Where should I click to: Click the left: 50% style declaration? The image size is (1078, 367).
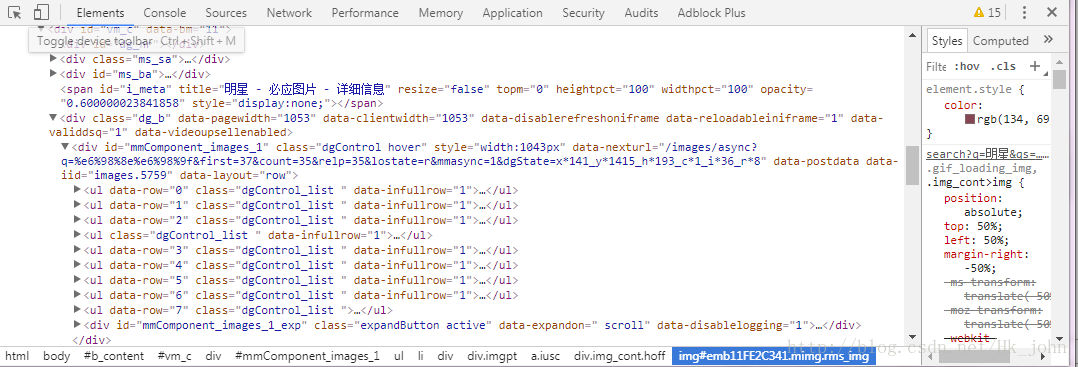click(x=976, y=240)
